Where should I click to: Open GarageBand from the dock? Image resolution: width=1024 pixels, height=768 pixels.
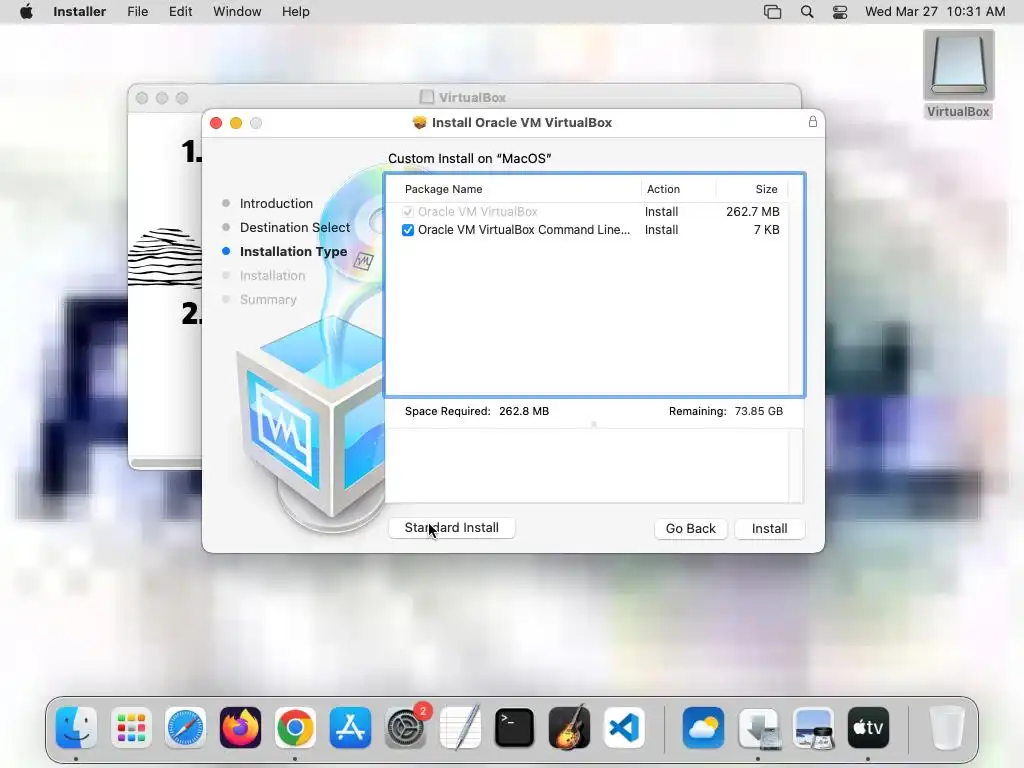click(569, 728)
